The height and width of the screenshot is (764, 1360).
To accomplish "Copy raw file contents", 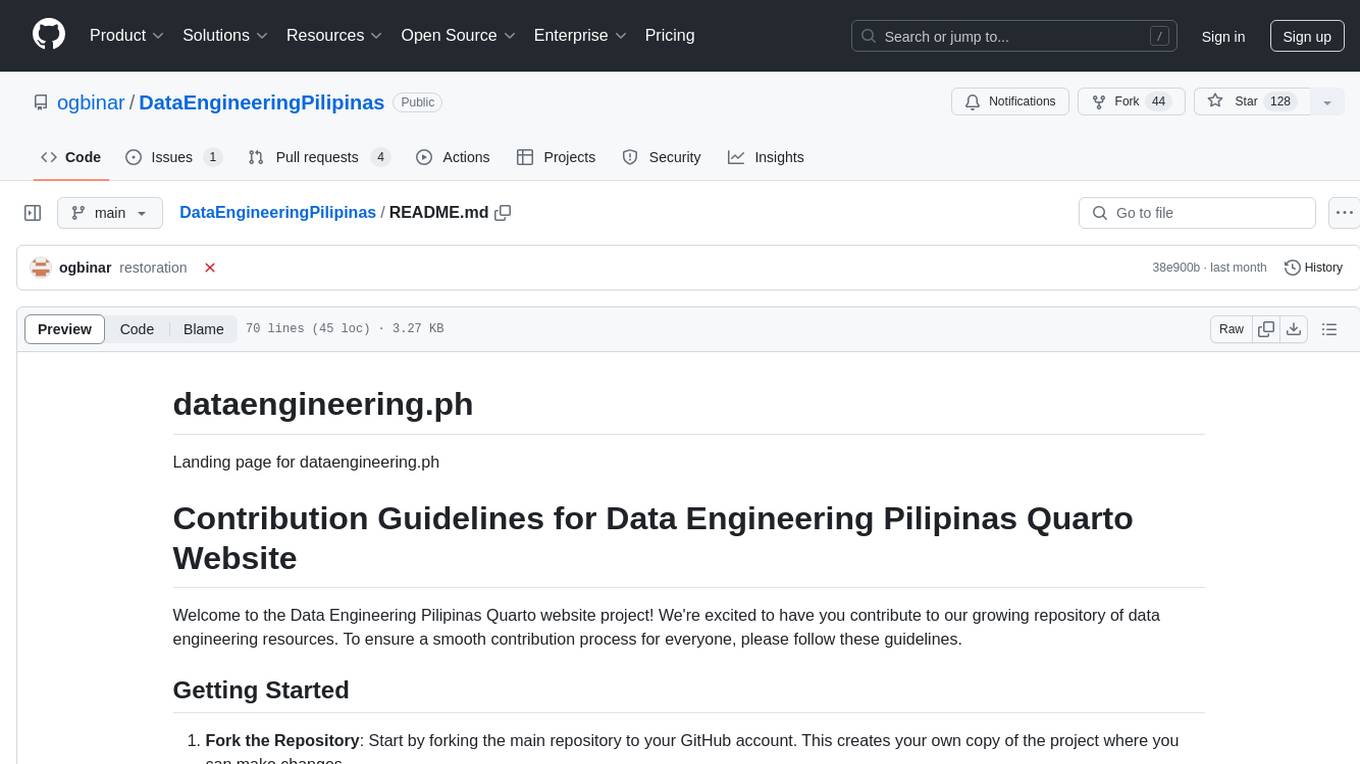I will tap(1267, 329).
